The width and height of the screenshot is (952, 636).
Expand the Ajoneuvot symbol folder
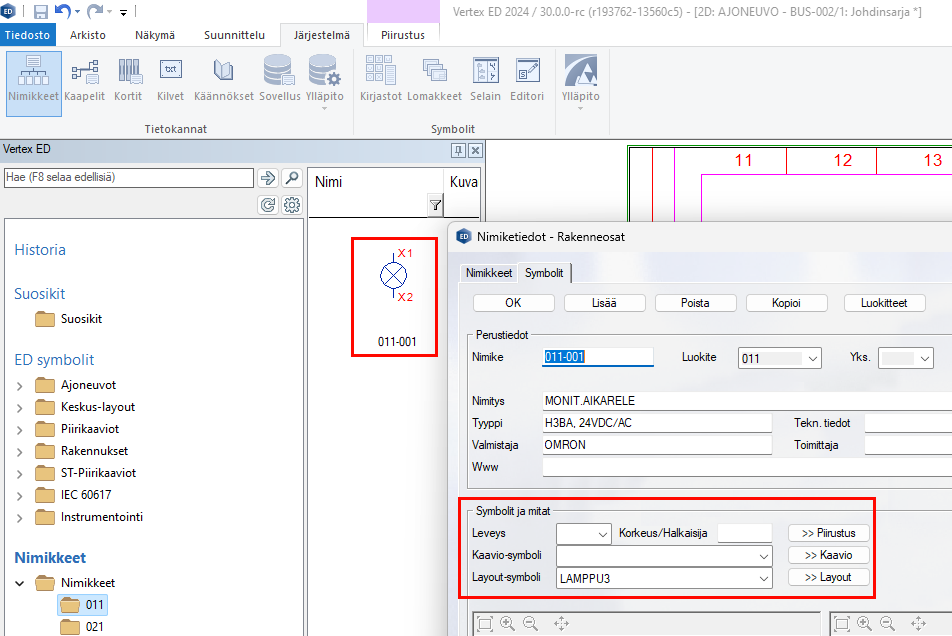[20, 385]
